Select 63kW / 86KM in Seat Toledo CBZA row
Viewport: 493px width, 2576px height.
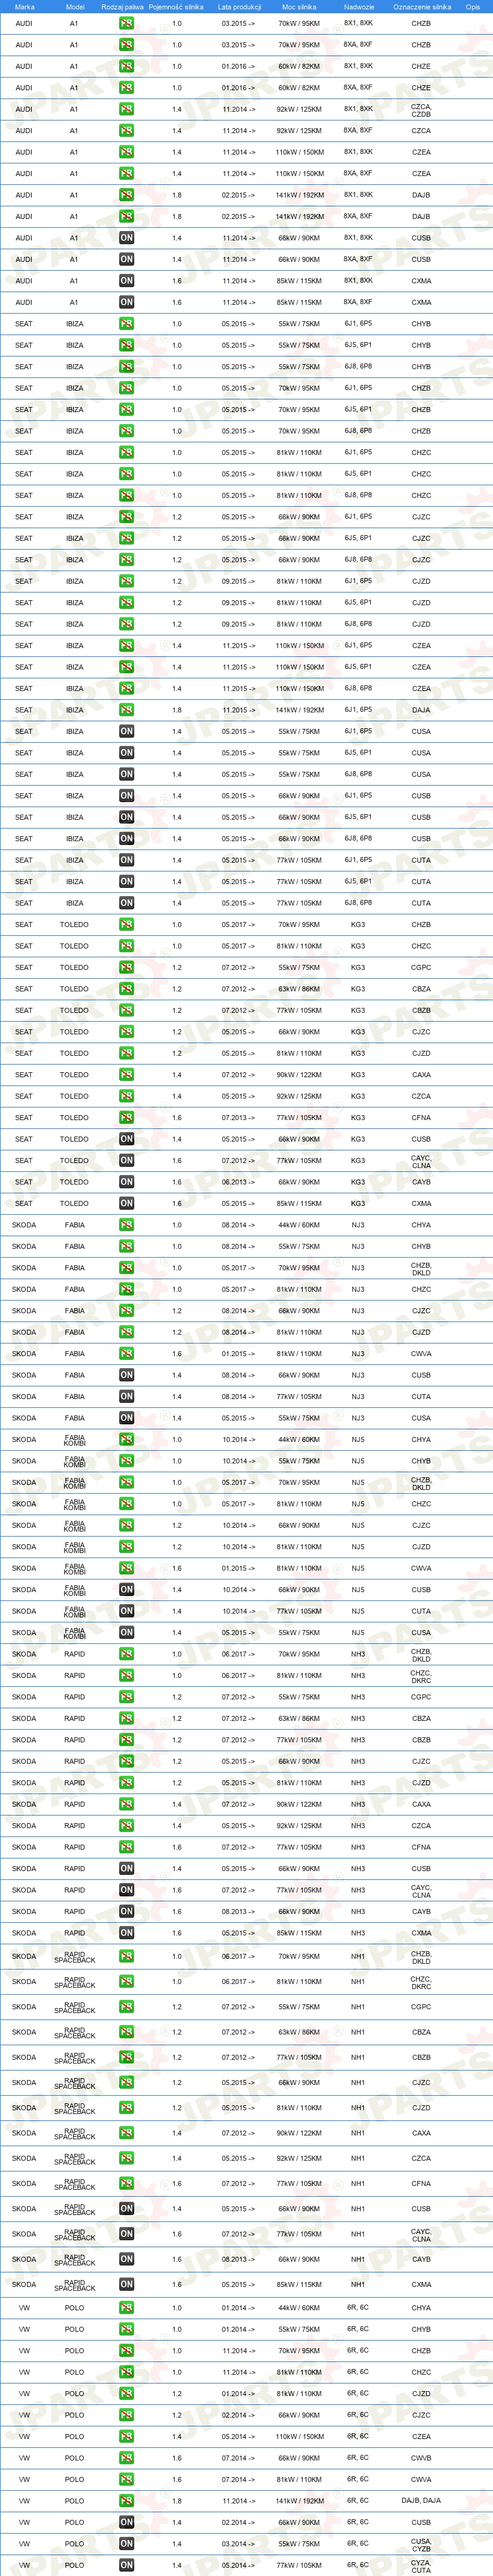pyautogui.click(x=300, y=989)
